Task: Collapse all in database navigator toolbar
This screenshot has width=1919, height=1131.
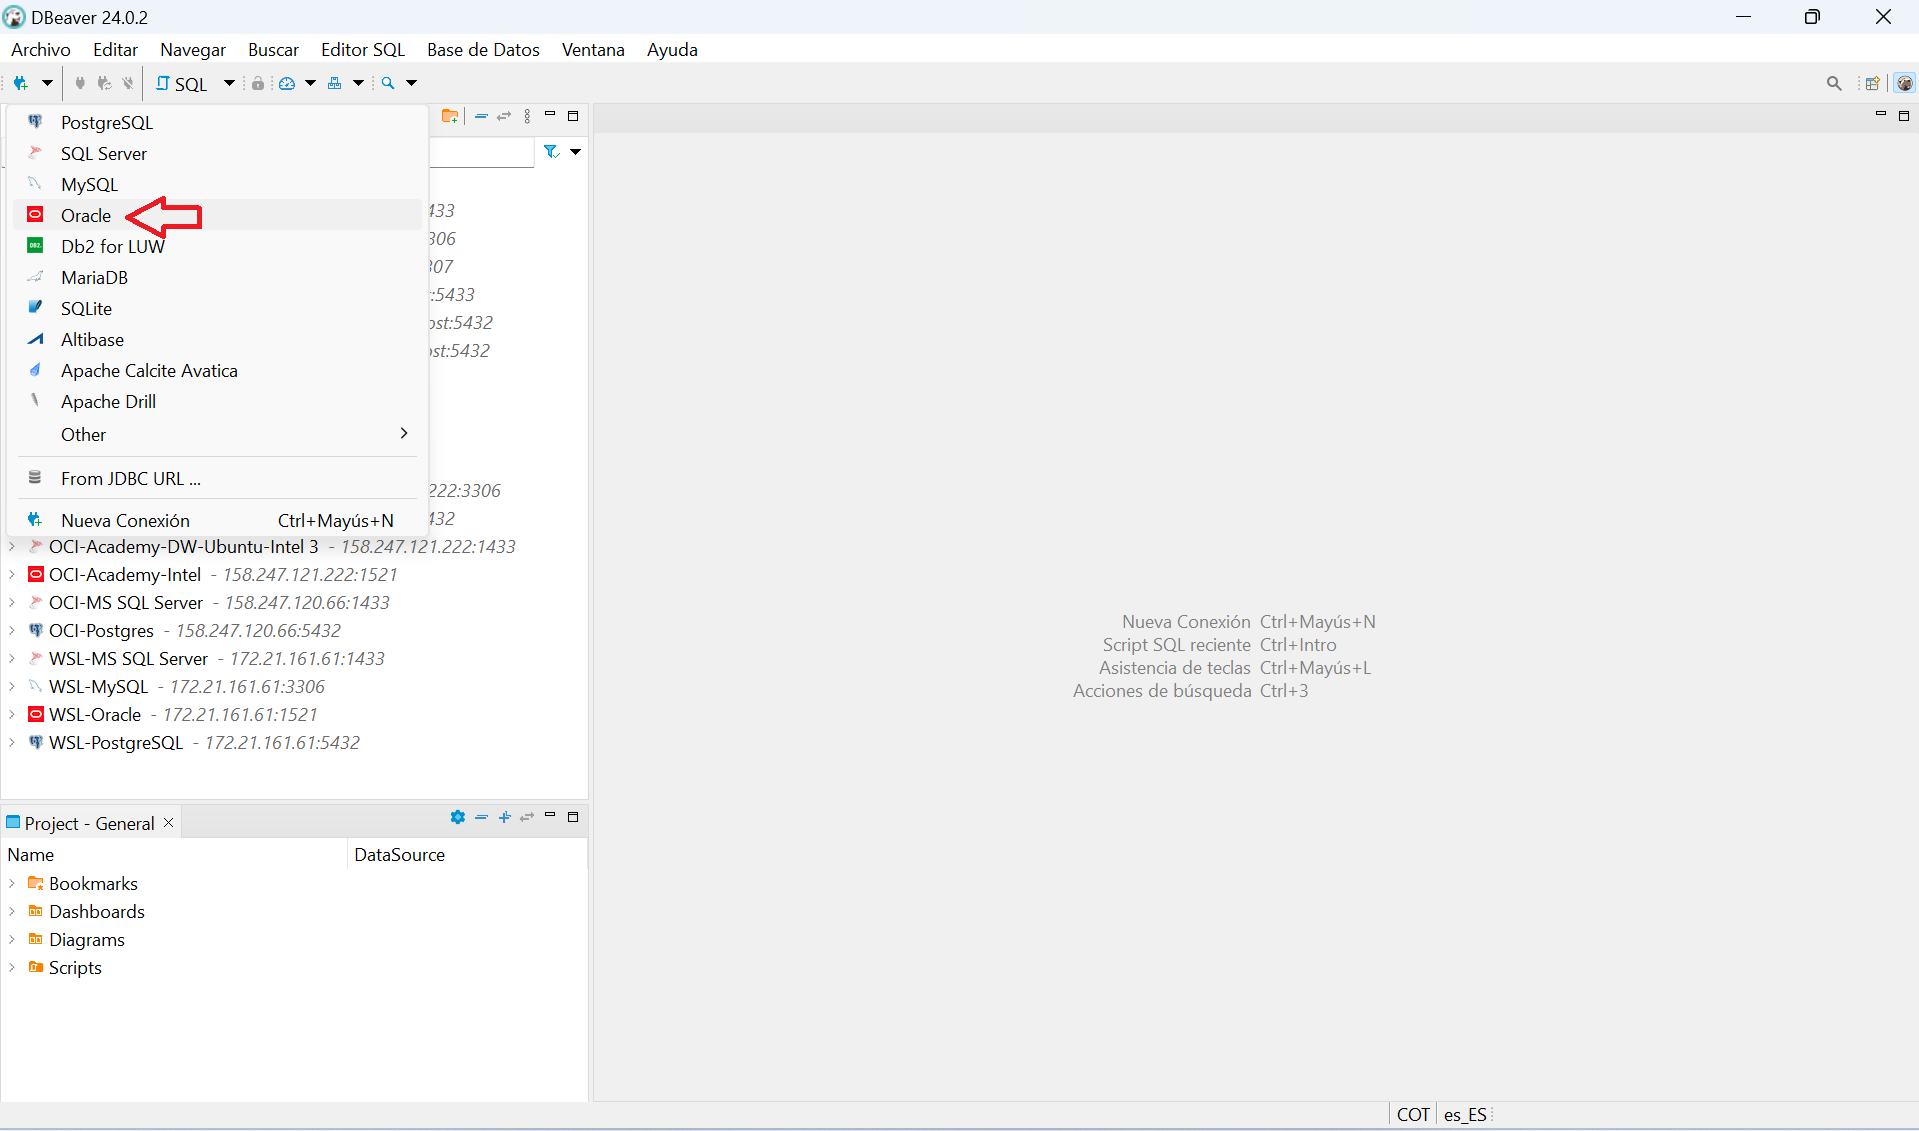Action: click(x=481, y=116)
